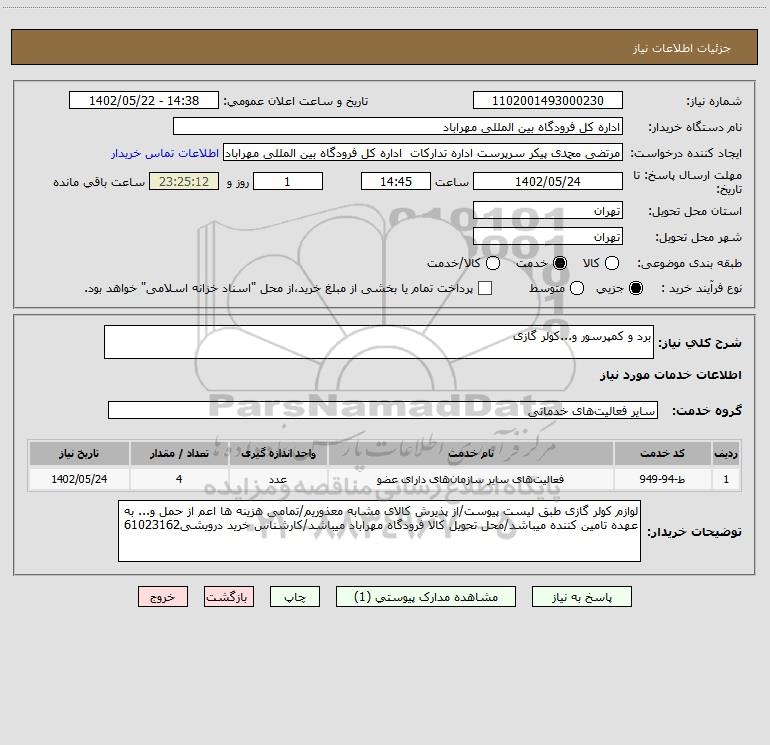The height and width of the screenshot is (745, 770).
Task: Click the واحد اندازه گیری column header
Action: 278,453
